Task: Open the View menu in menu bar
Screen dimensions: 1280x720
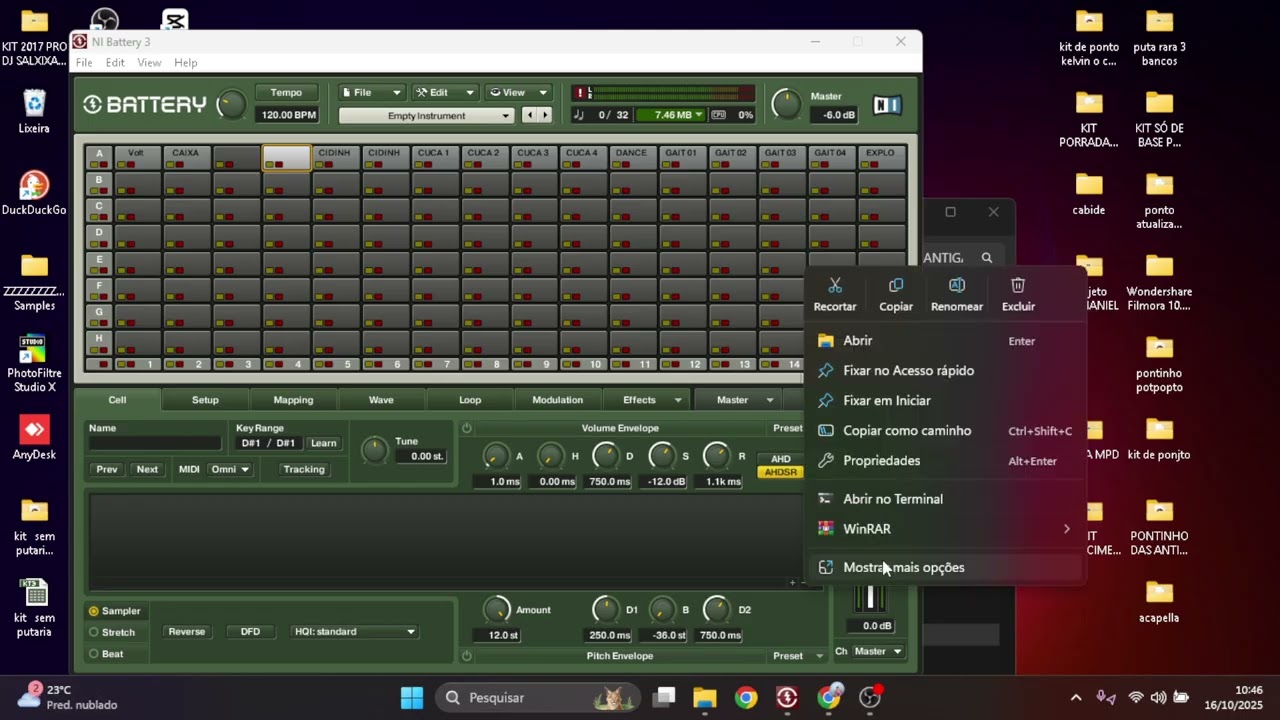Action: click(149, 63)
